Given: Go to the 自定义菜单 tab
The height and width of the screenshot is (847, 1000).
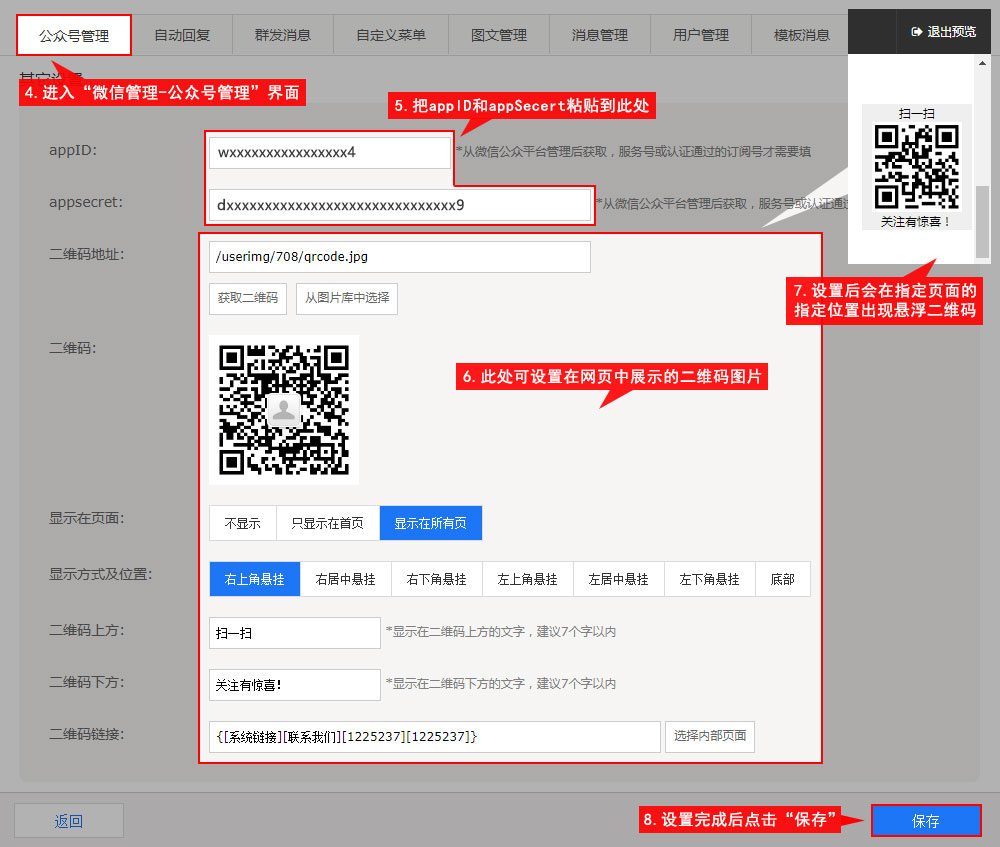Looking at the screenshot, I should (x=390, y=35).
